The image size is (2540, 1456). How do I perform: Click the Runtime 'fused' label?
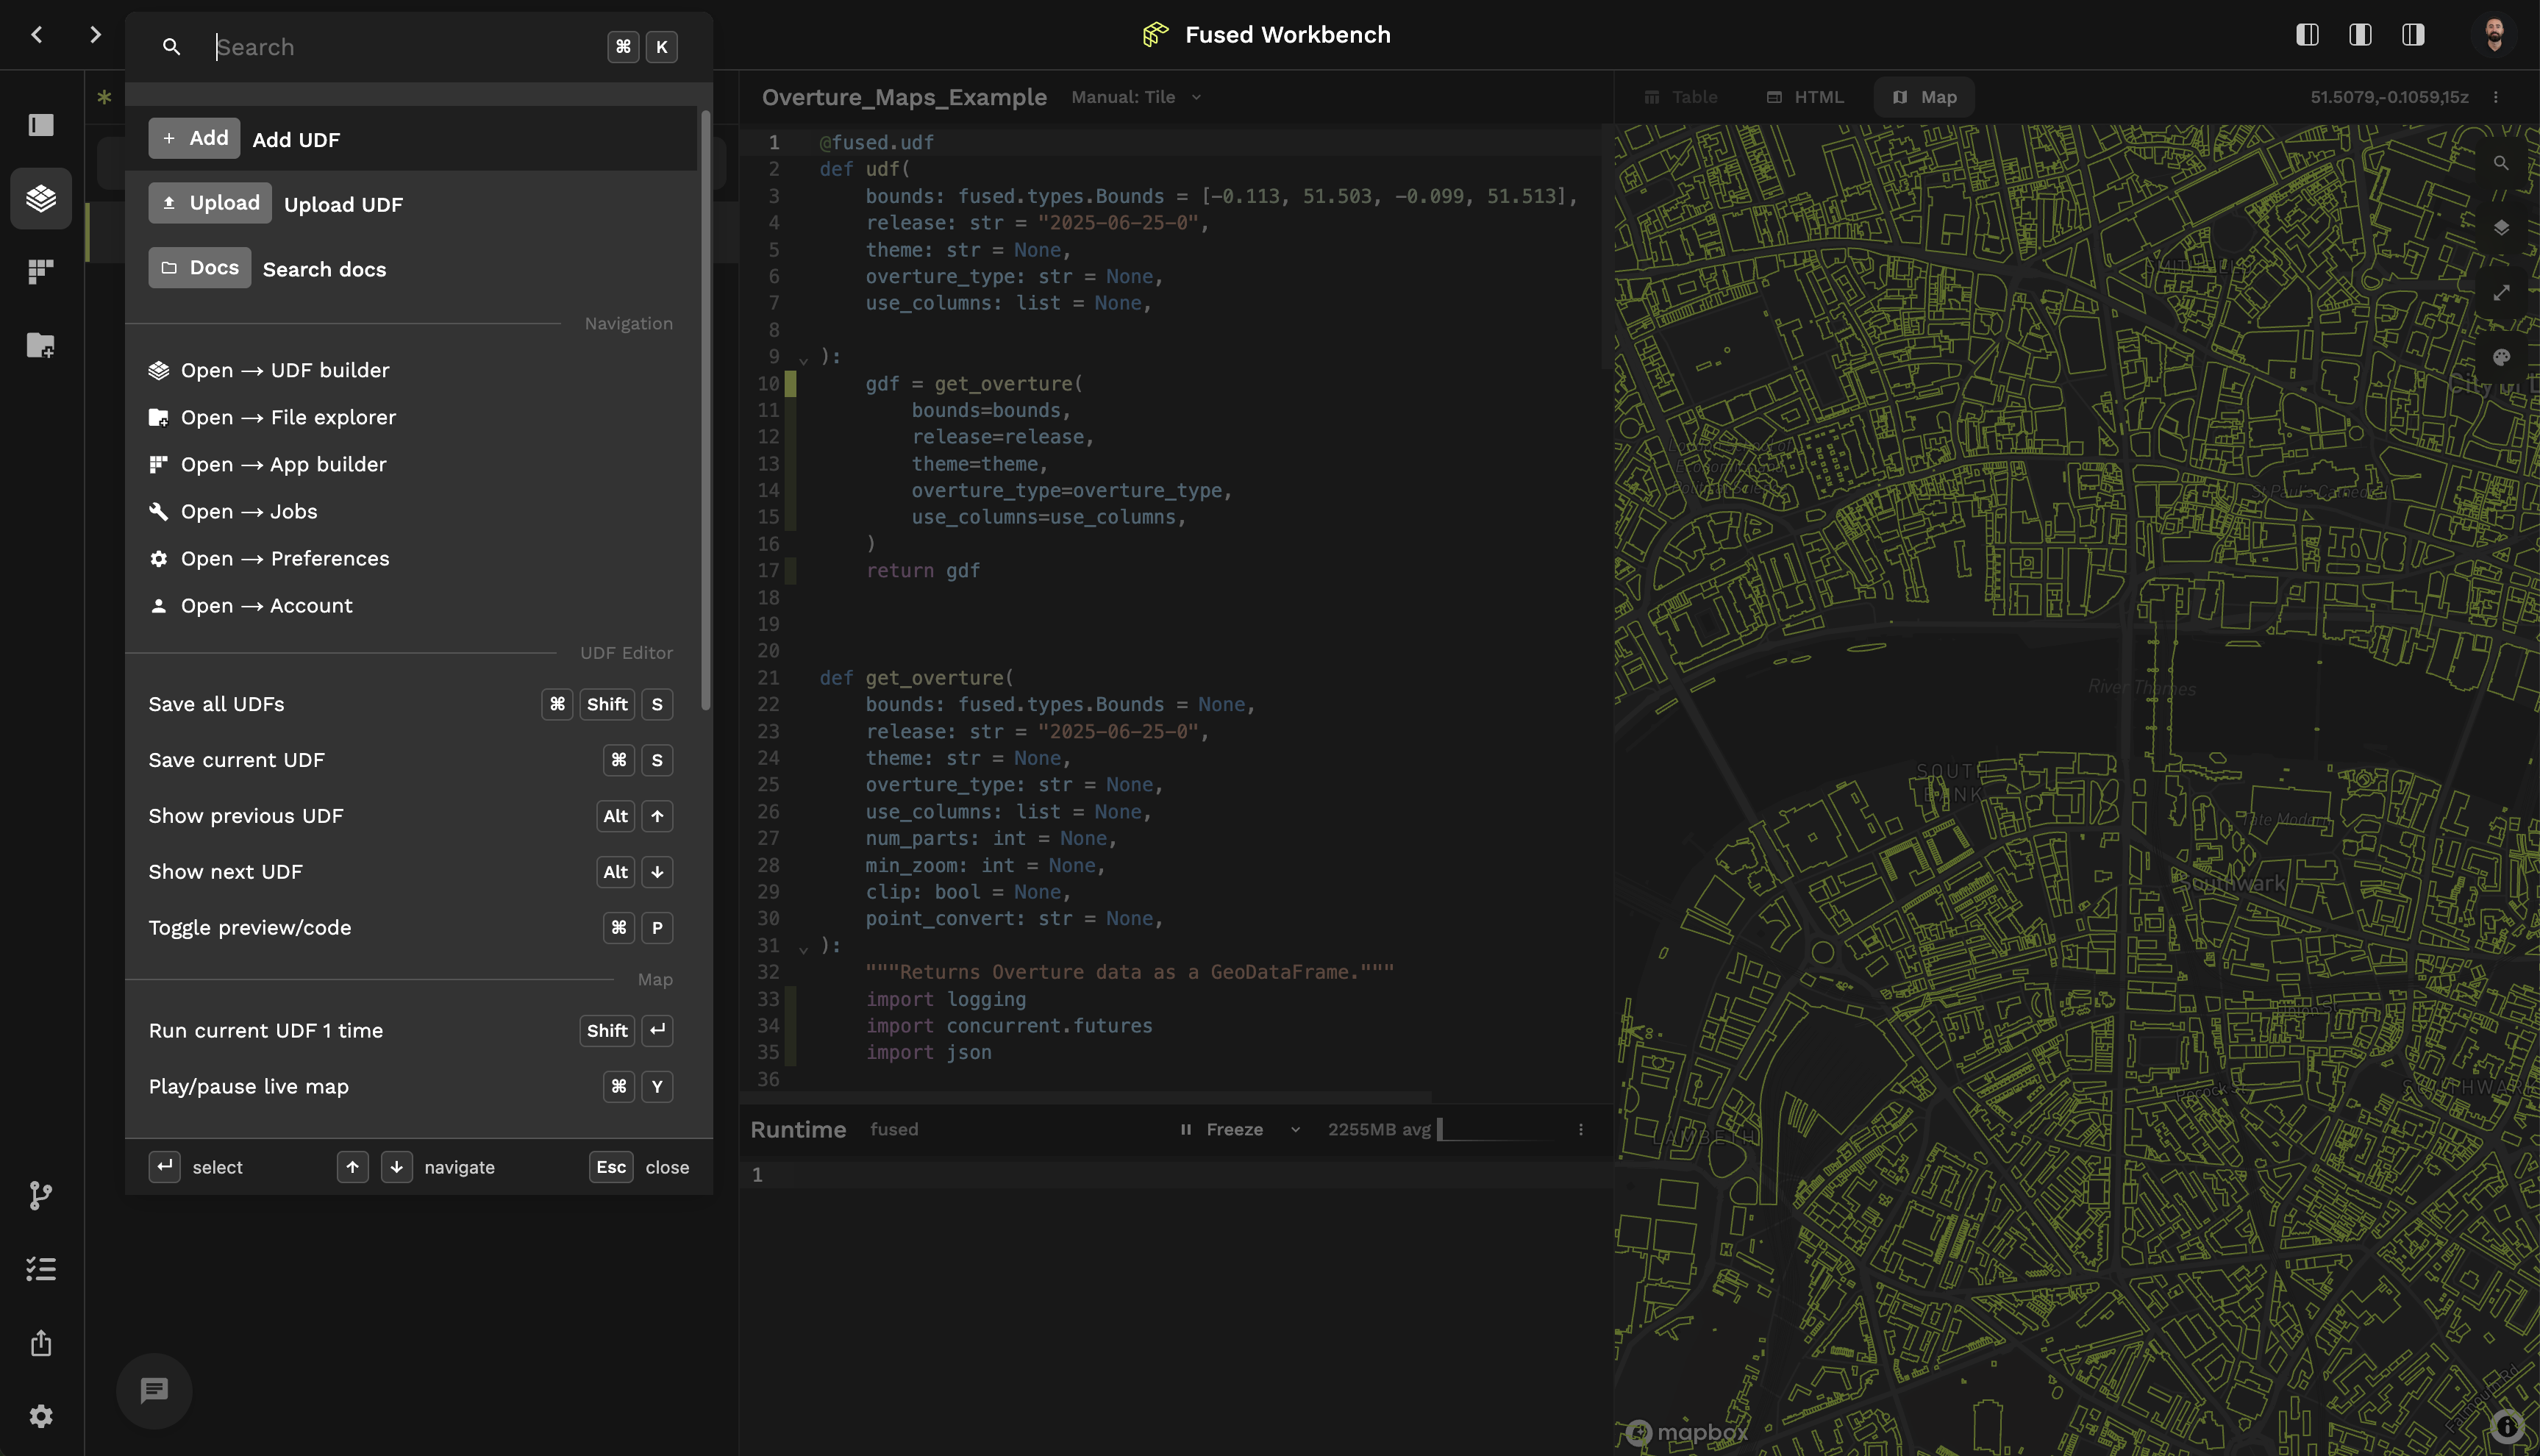pos(893,1129)
